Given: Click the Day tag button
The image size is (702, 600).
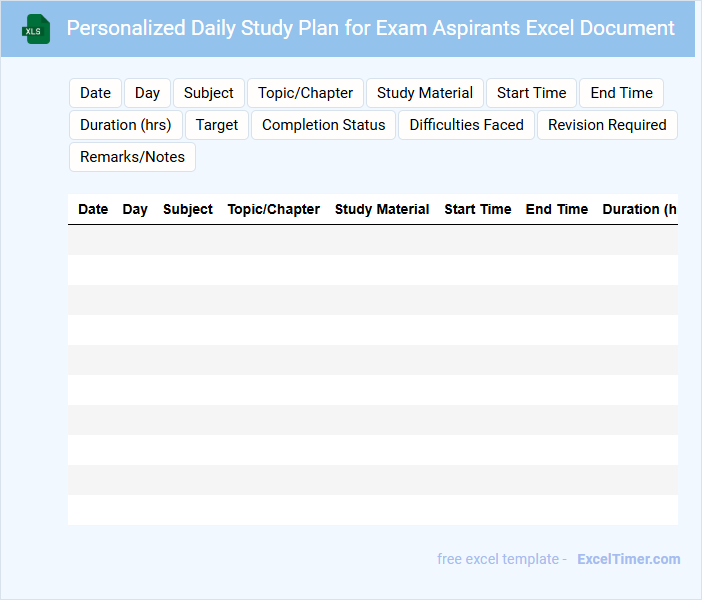Looking at the screenshot, I should click(x=147, y=93).
